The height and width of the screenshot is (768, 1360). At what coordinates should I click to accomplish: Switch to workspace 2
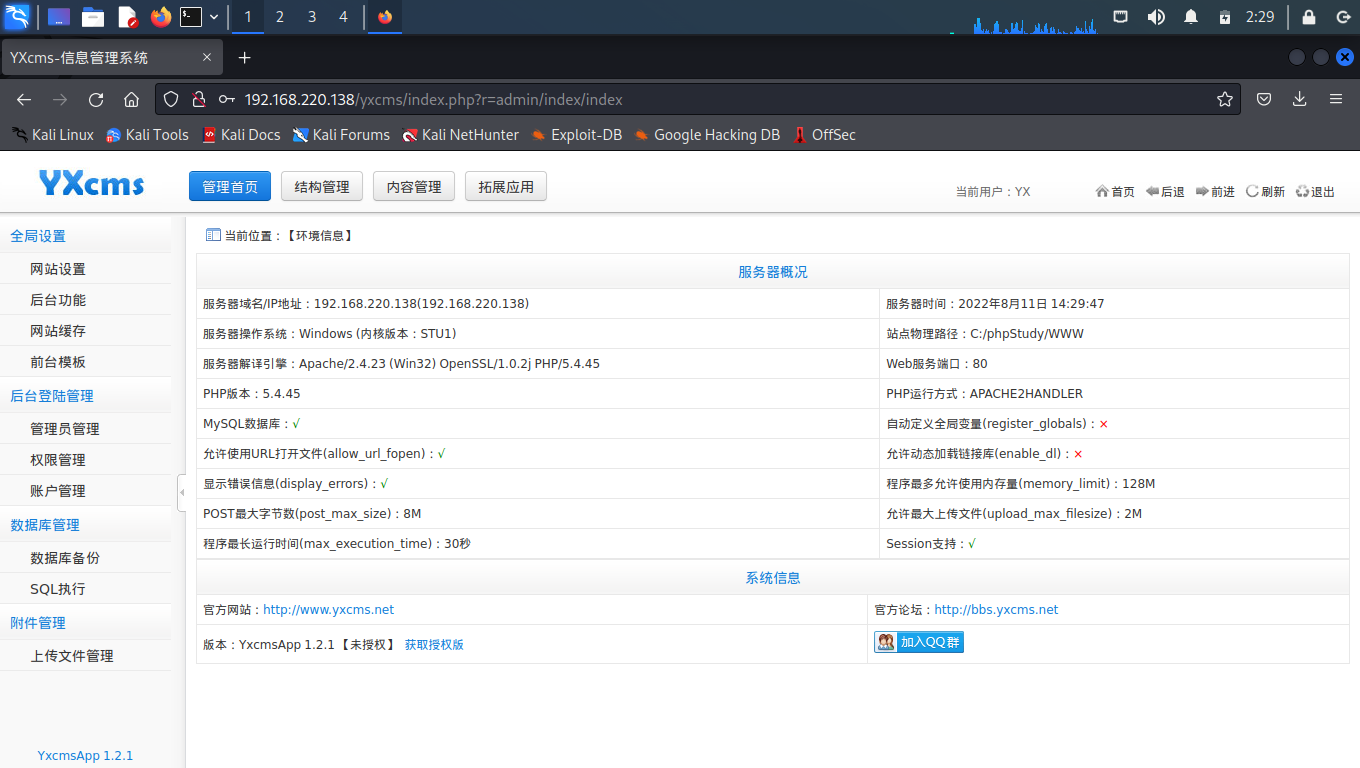click(x=280, y=17)
